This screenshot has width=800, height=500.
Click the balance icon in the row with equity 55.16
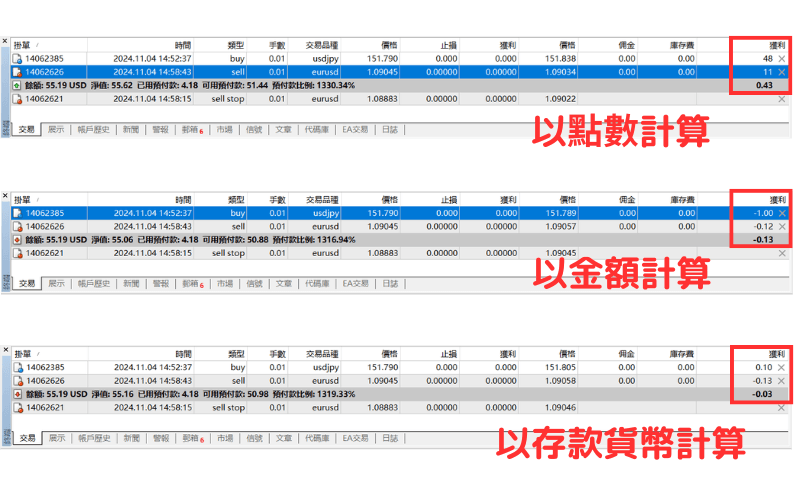(x=18, y=394)
